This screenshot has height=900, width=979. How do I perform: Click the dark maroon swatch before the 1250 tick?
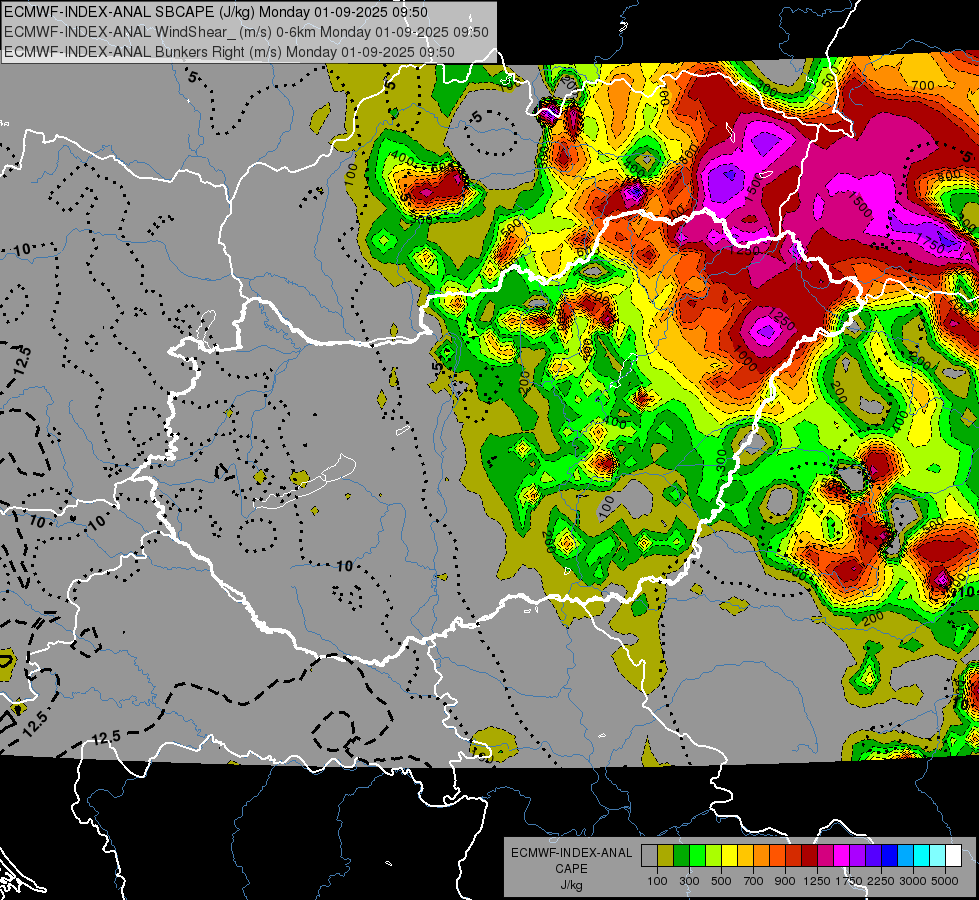[809, 855]
